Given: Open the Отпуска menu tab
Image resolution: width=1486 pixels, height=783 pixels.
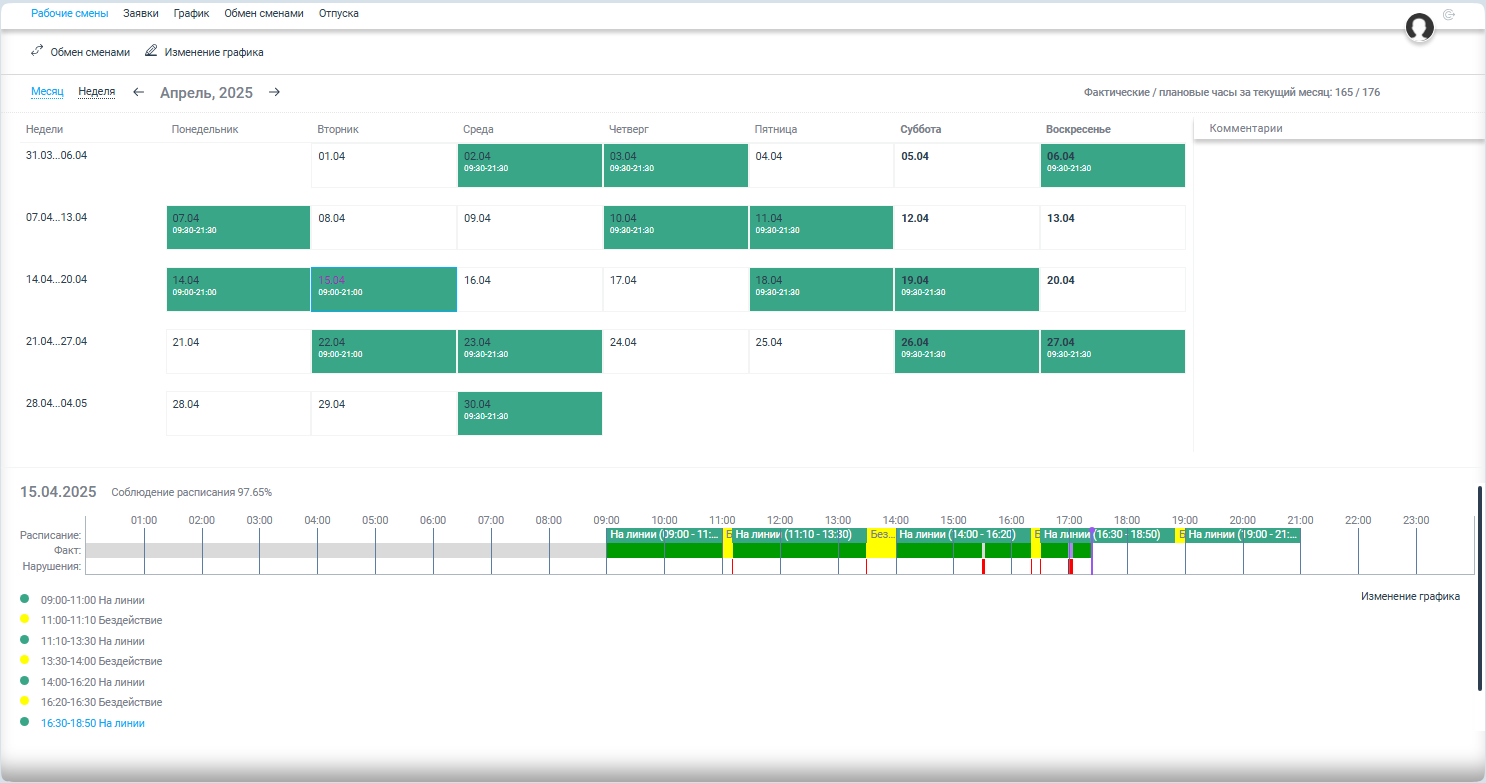Looking at the screenshot, I should [339, 14].
